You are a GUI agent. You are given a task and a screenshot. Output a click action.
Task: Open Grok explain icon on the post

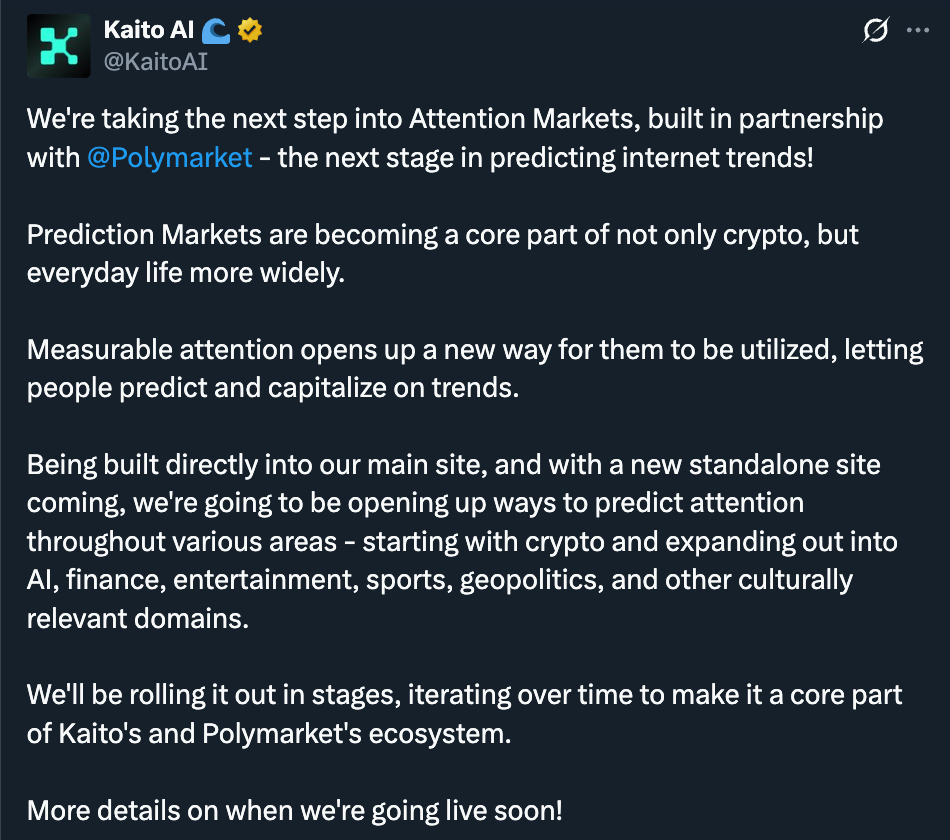[875, 31]
